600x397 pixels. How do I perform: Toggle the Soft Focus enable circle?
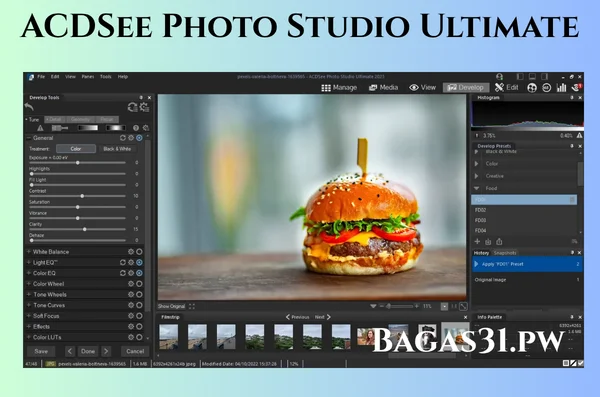[139, 316]
